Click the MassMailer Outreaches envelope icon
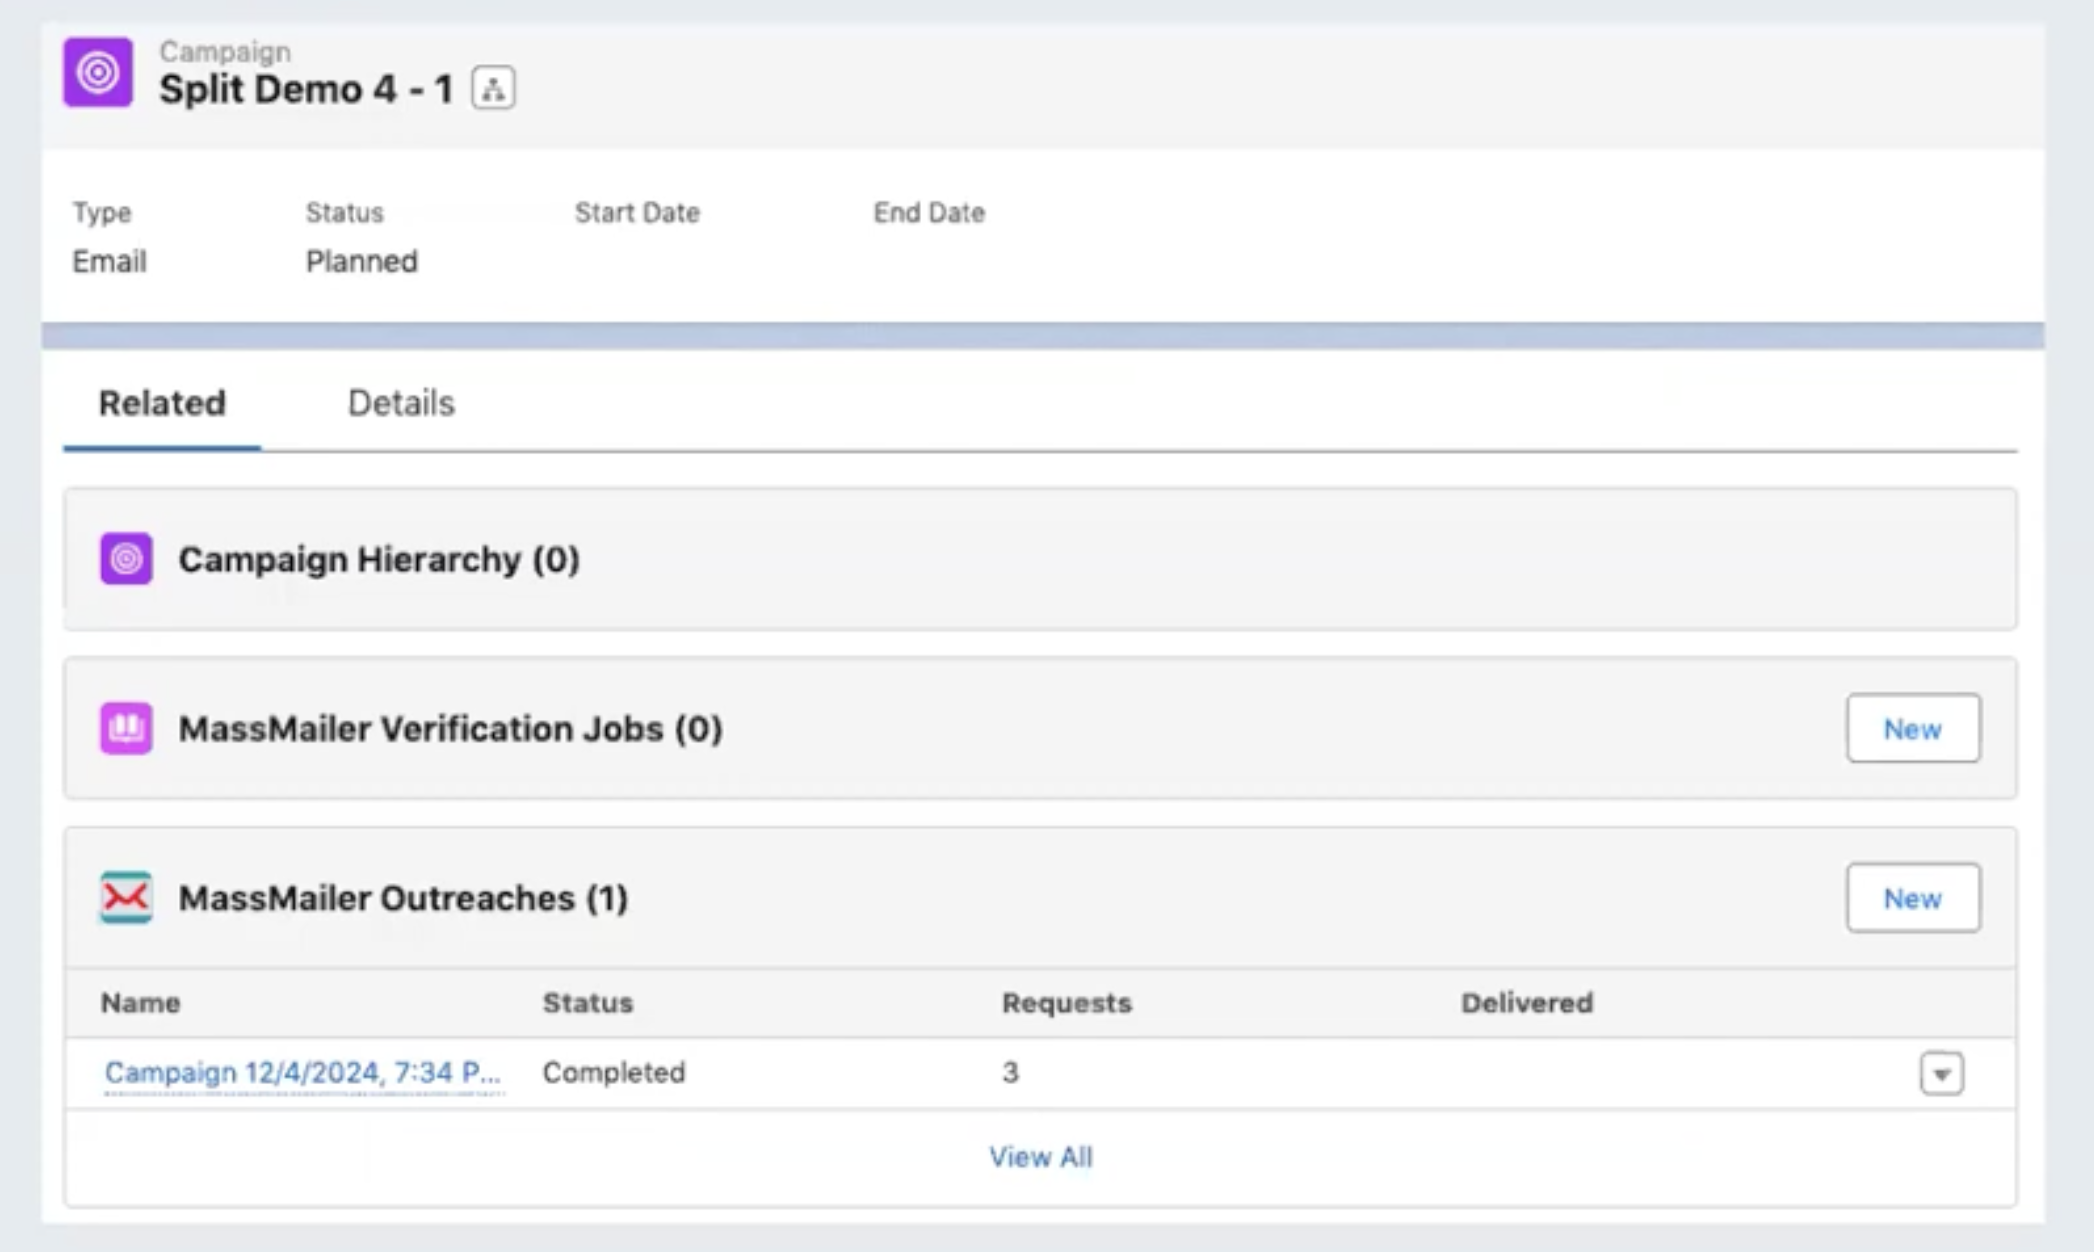 (126, 897)
